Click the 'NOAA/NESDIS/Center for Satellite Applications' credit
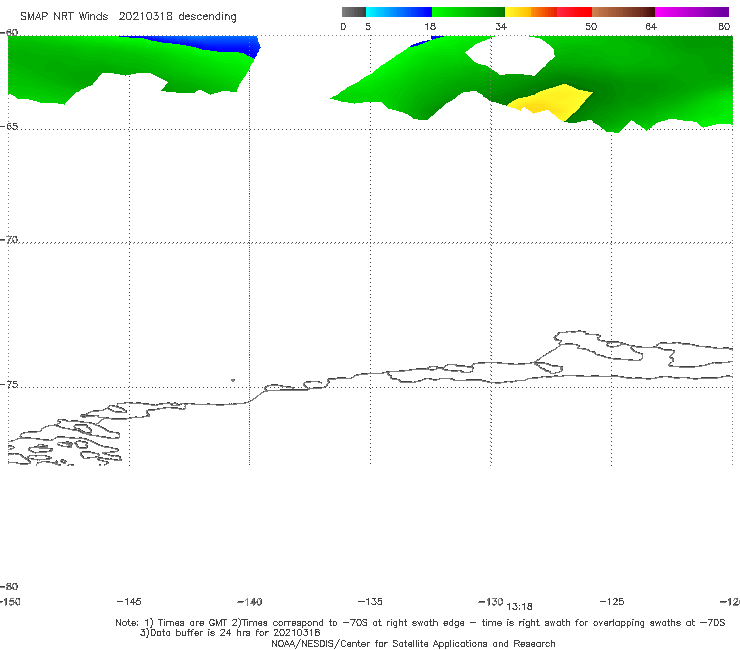The height and width of the screenshot is (650, 740). (413, 643)
